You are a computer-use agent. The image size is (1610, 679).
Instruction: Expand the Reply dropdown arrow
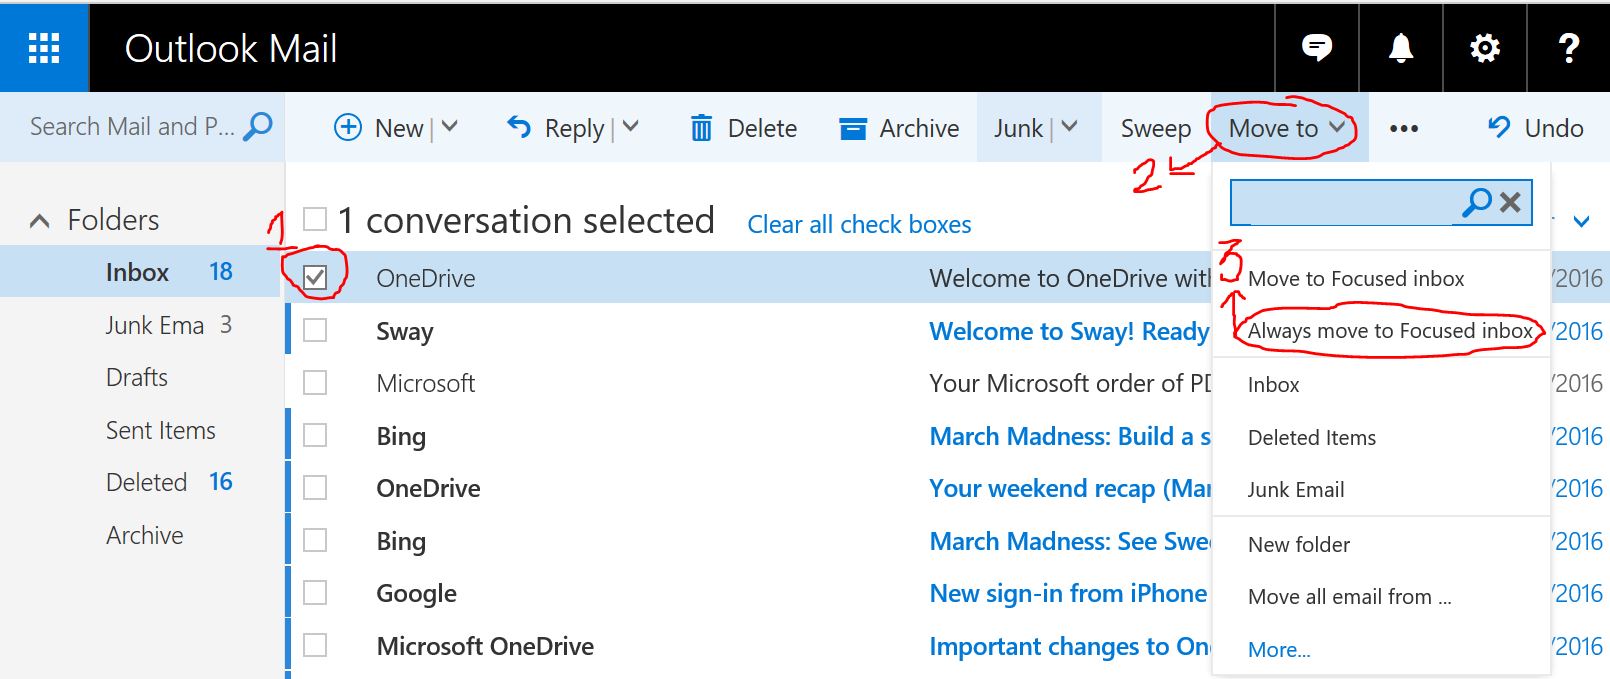coord(630,127)
